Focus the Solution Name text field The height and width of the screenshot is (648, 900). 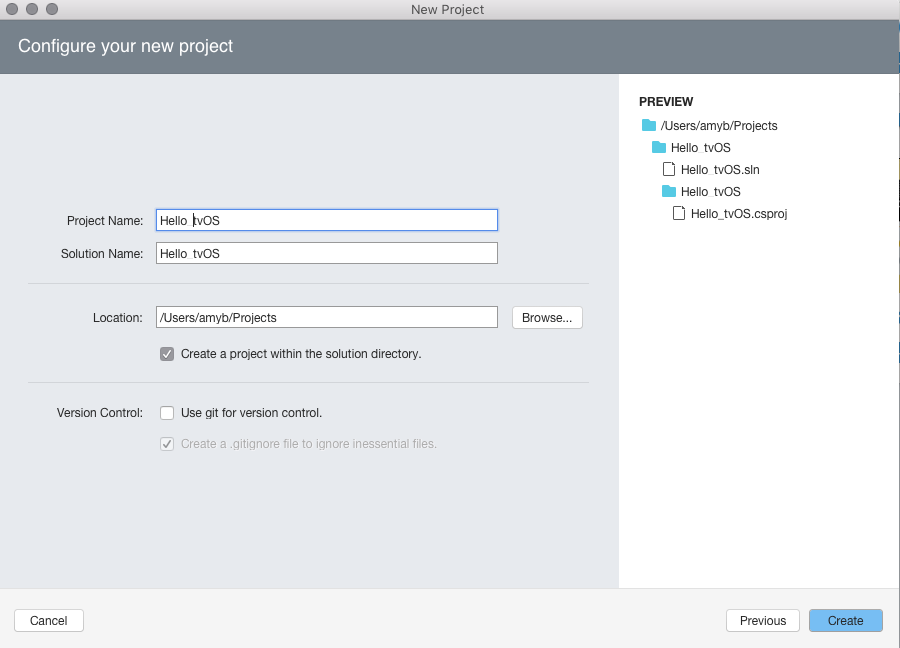click(x=326, y=254)
